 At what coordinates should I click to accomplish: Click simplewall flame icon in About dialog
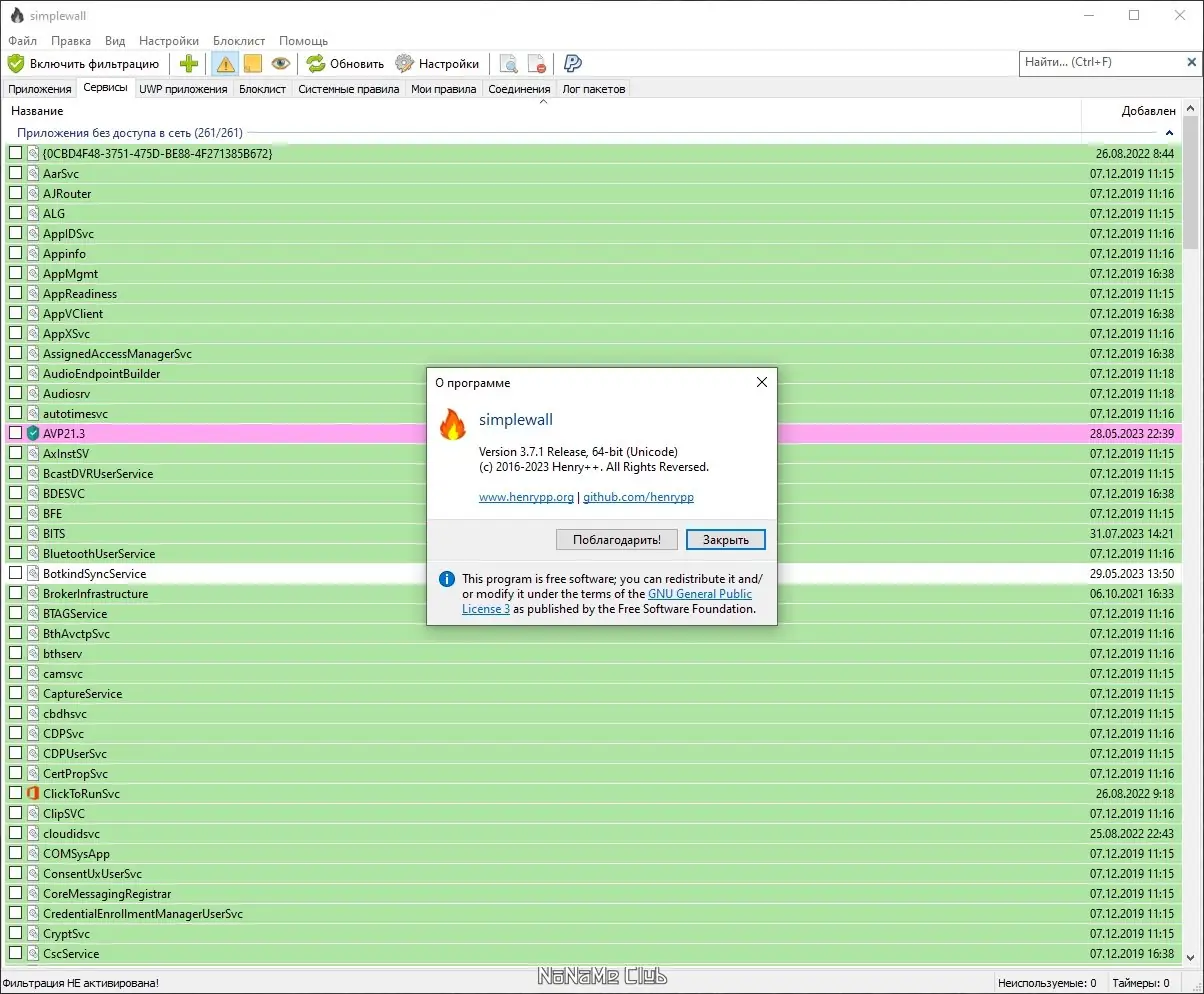[453, 425]
